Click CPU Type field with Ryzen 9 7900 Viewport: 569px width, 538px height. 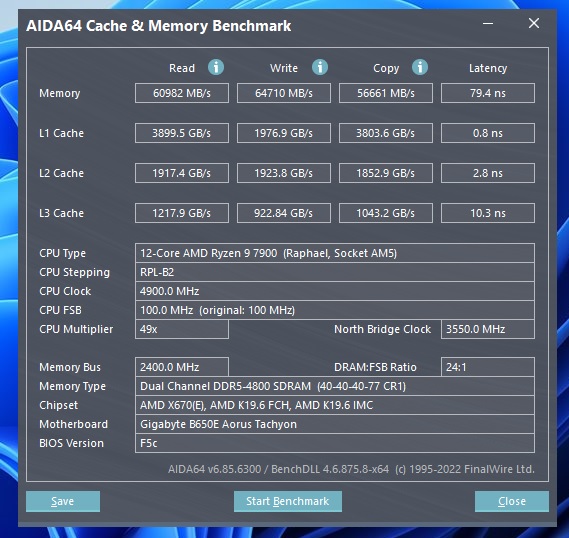click(x=335, y=253)
